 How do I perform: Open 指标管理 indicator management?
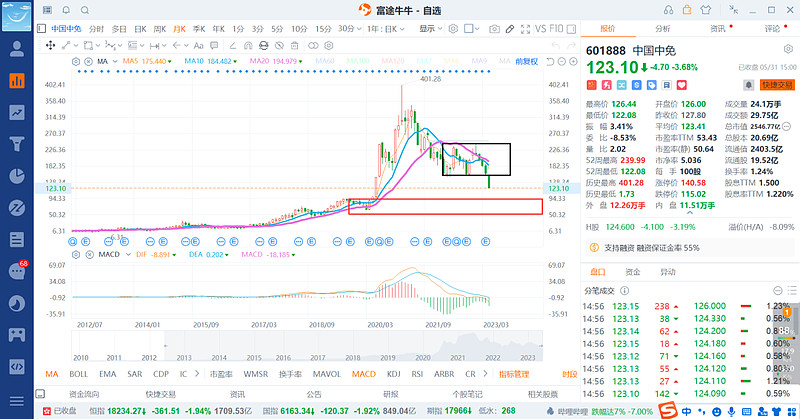[514, 374]
